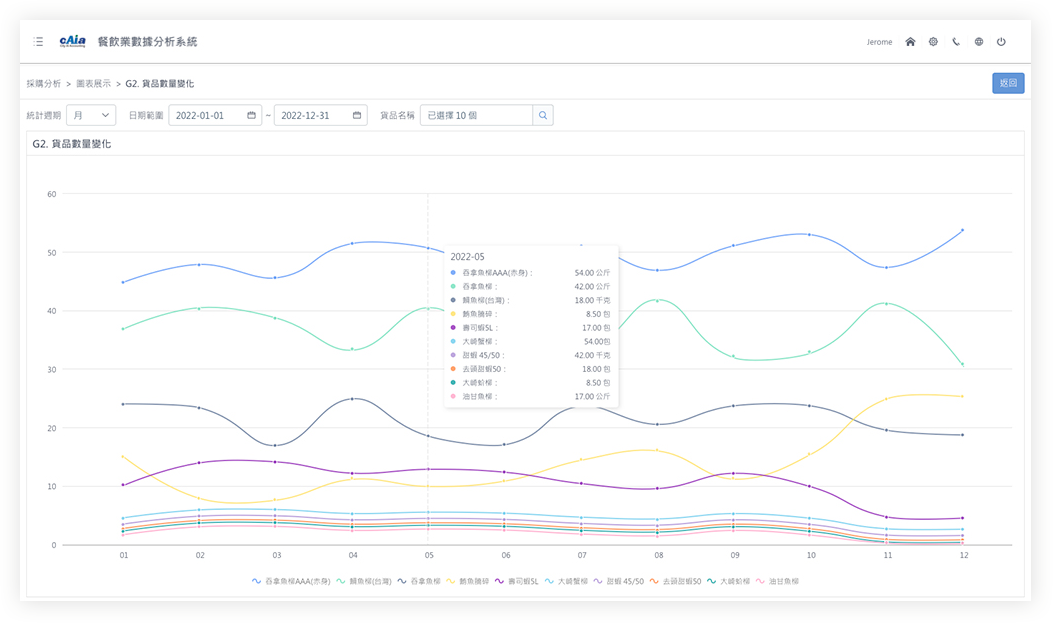The image size is (1053, 623).
Task: Click the 統計週期 label
Action: click(x=44, y=115)
